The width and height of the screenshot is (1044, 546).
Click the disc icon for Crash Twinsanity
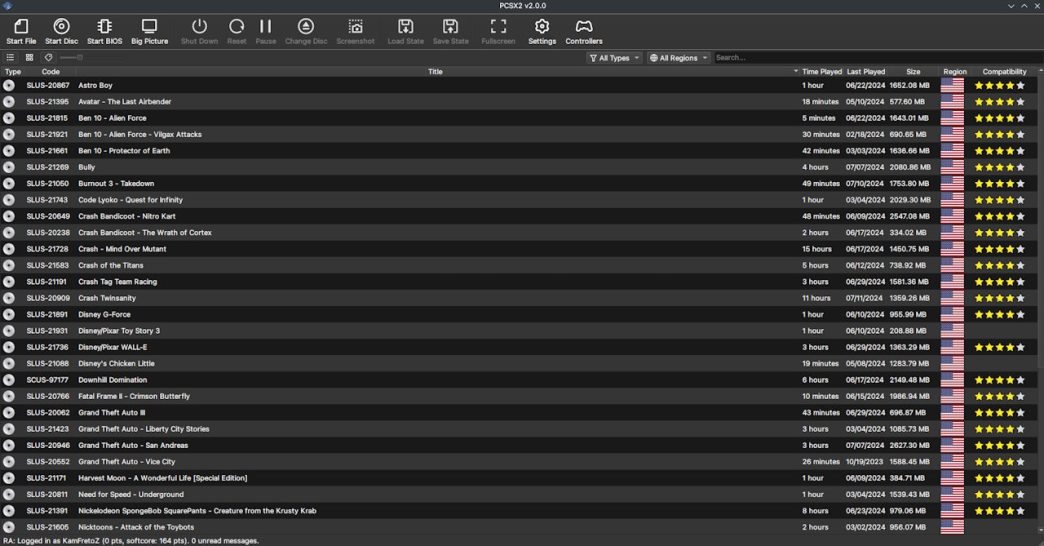point(9,298)
